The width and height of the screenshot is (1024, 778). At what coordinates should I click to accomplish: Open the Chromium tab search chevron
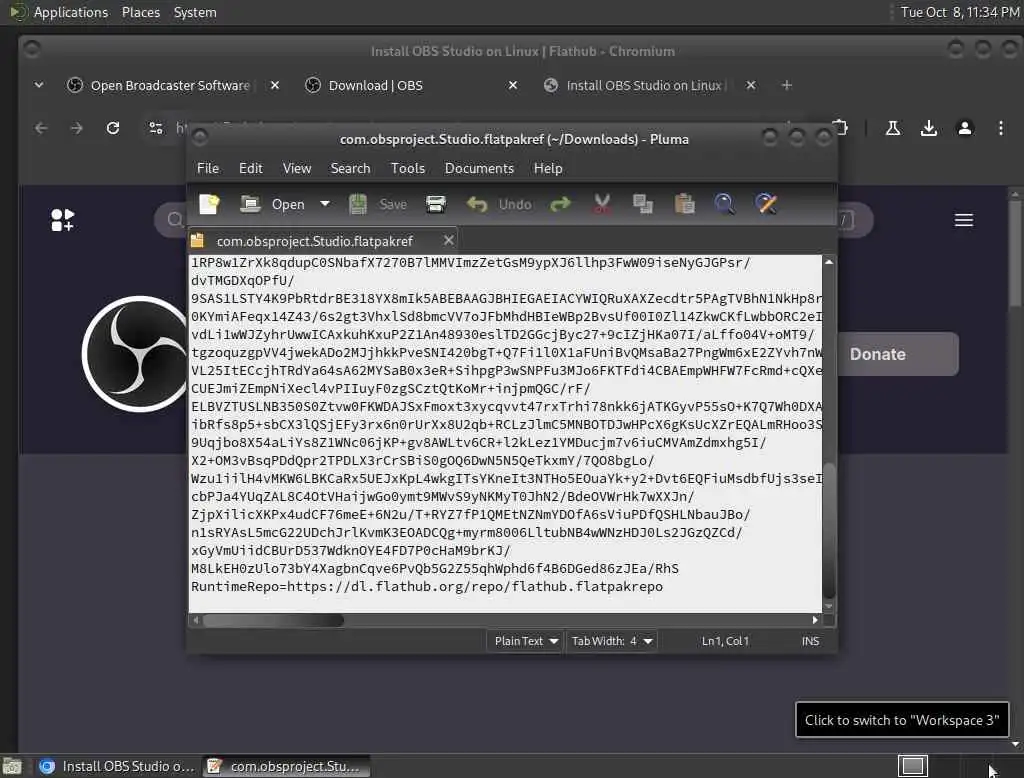coord(39,85)
